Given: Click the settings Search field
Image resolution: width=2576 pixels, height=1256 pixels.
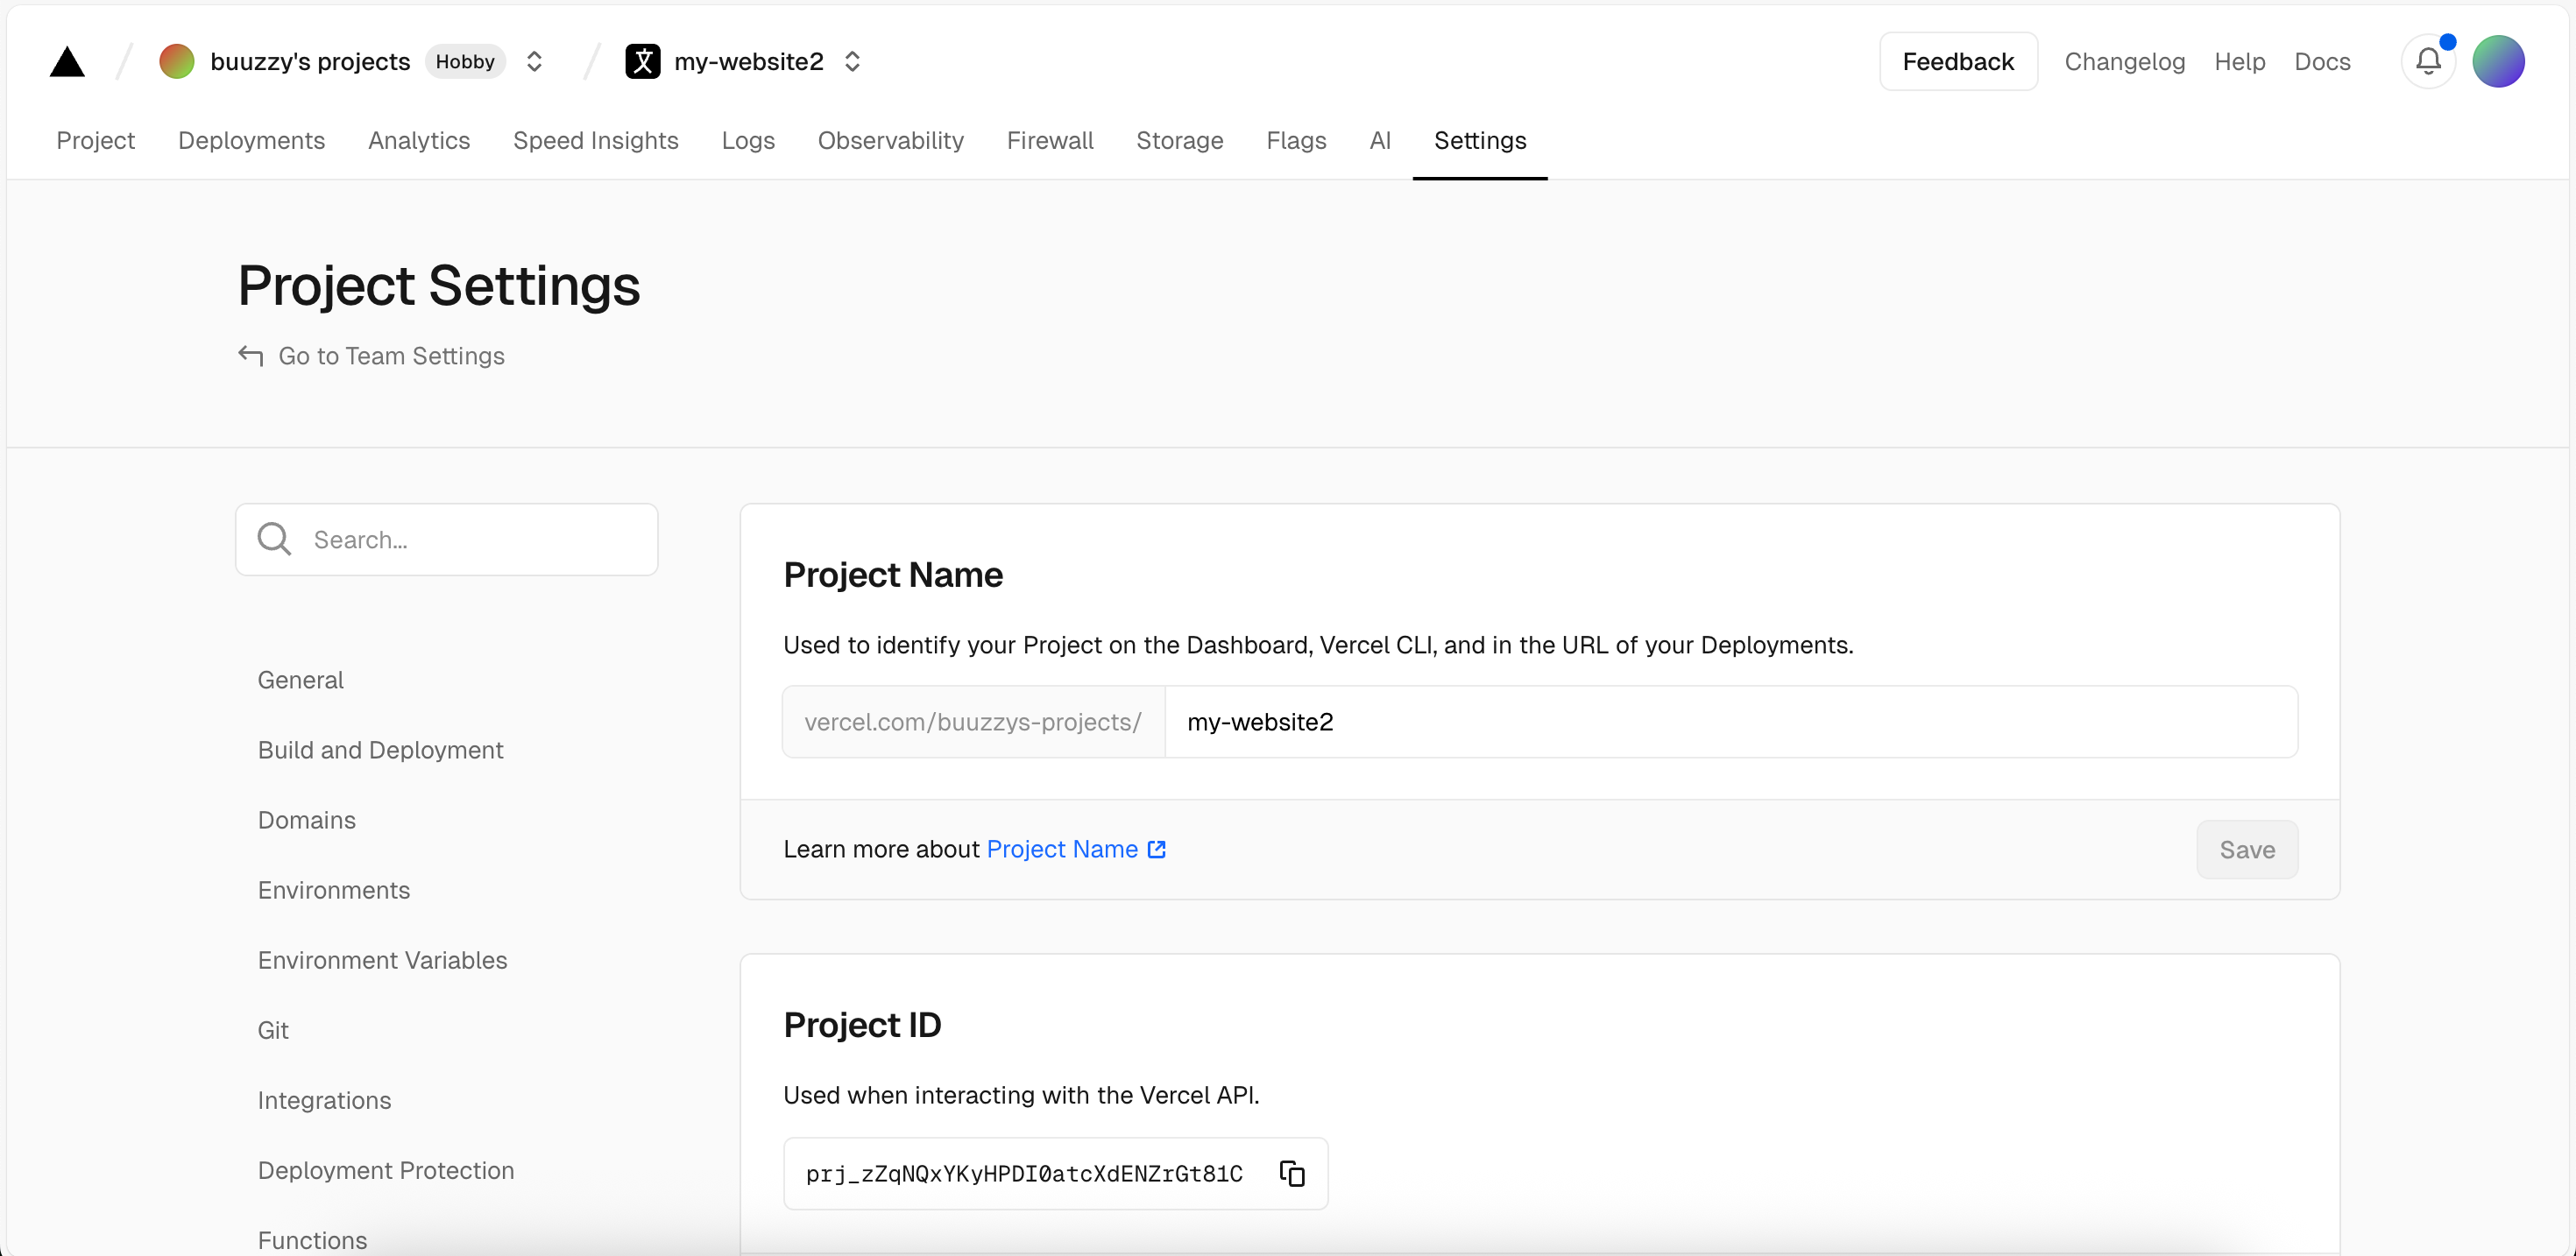Looking at the screenshot, I should [447, 539].
